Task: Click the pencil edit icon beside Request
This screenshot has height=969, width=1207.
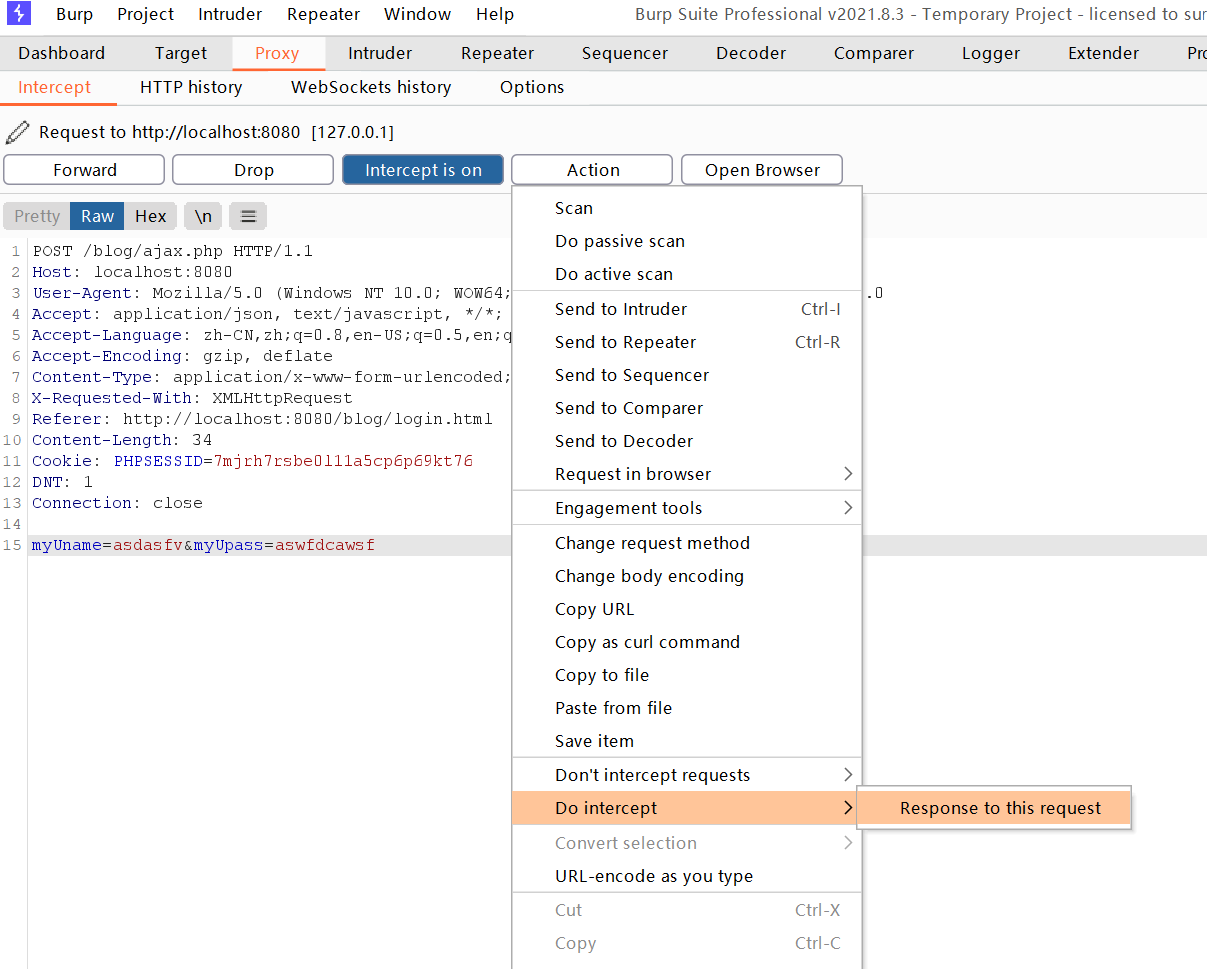Action: point(17,132)
